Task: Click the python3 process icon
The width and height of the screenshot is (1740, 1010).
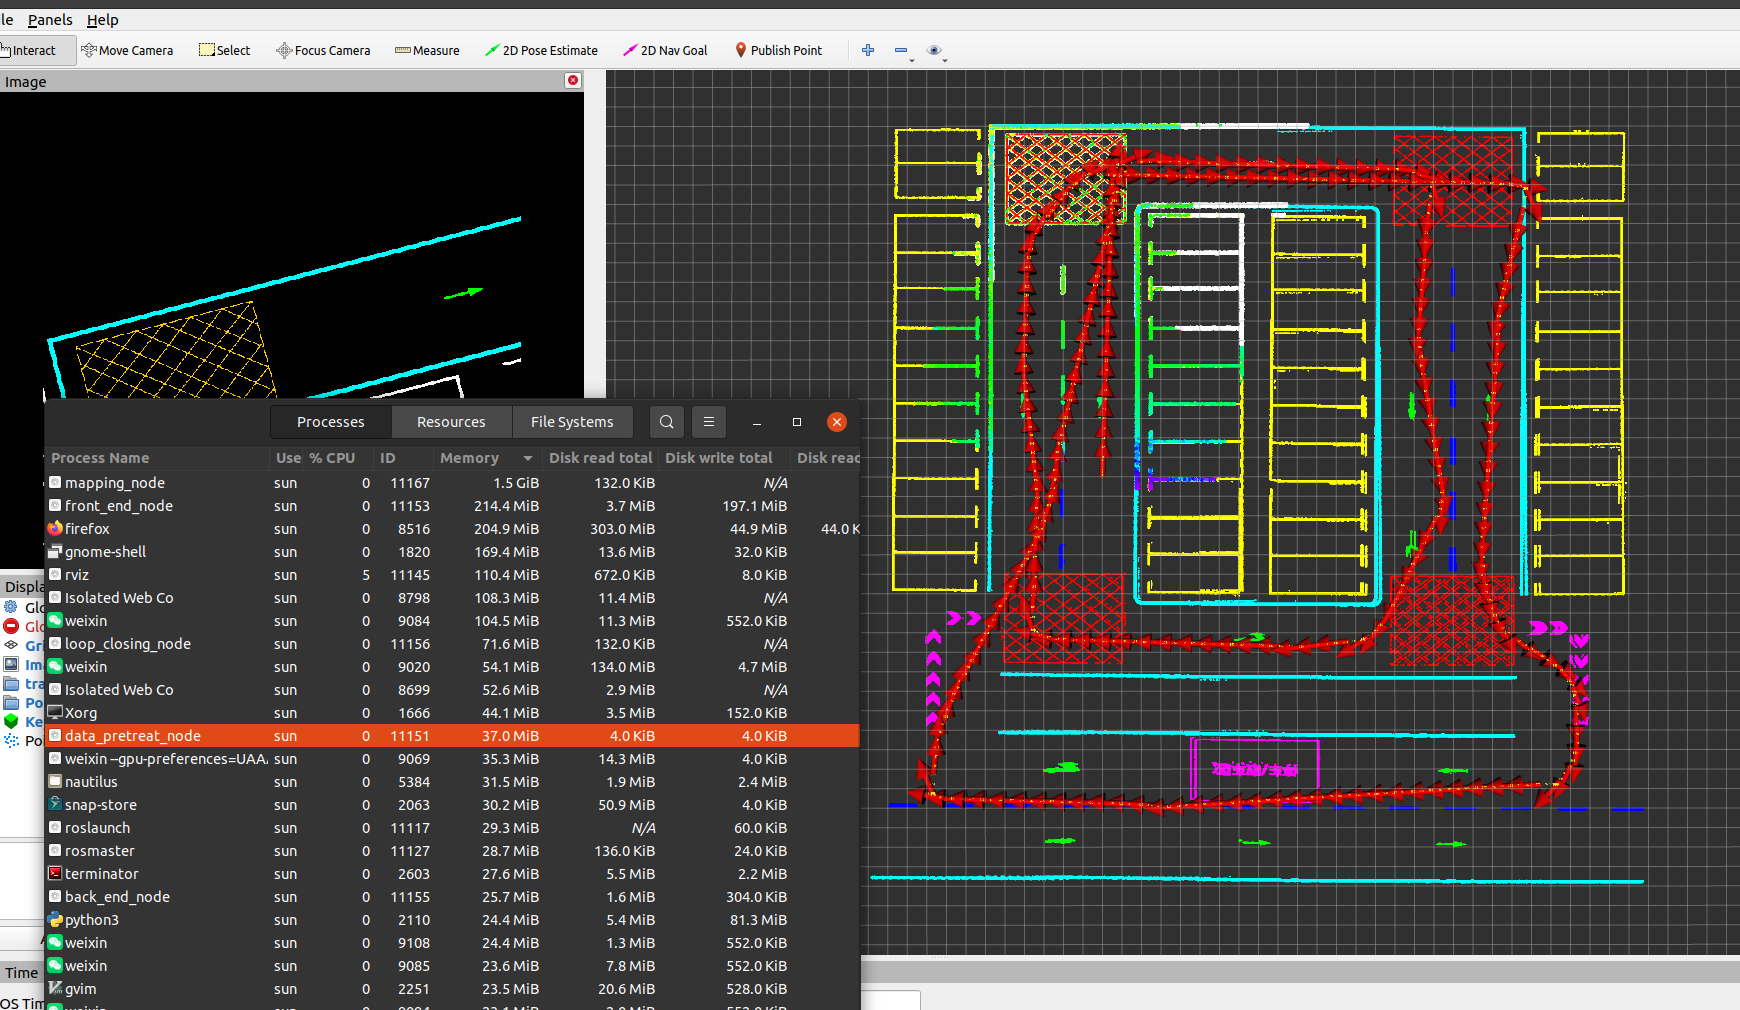Action: pos(55,920)
